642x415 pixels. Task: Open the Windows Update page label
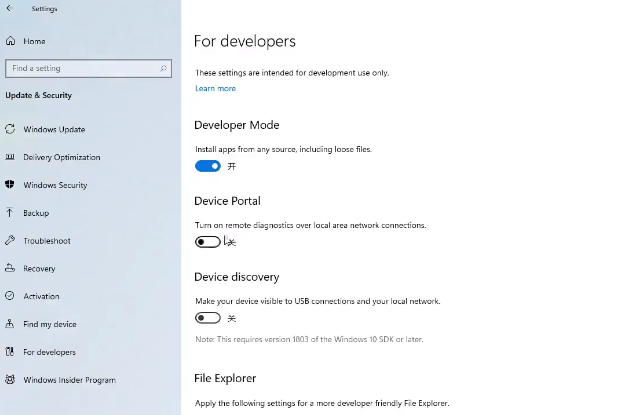(x=54, y=129)
